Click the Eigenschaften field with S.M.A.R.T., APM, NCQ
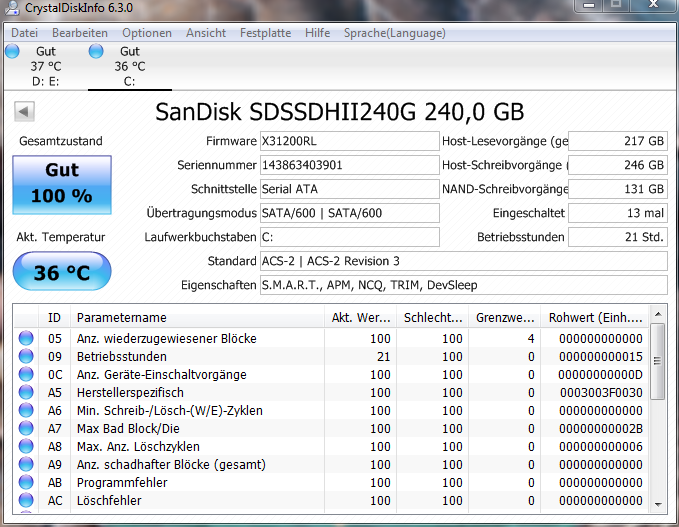The image size is (679, 527). [x=463, y=285]
